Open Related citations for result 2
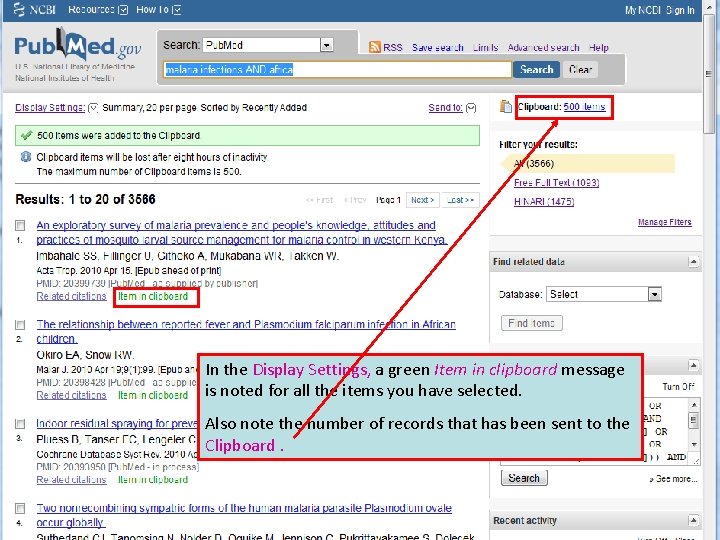This screenshot has height=540, width=720. [x=72, y=395]
